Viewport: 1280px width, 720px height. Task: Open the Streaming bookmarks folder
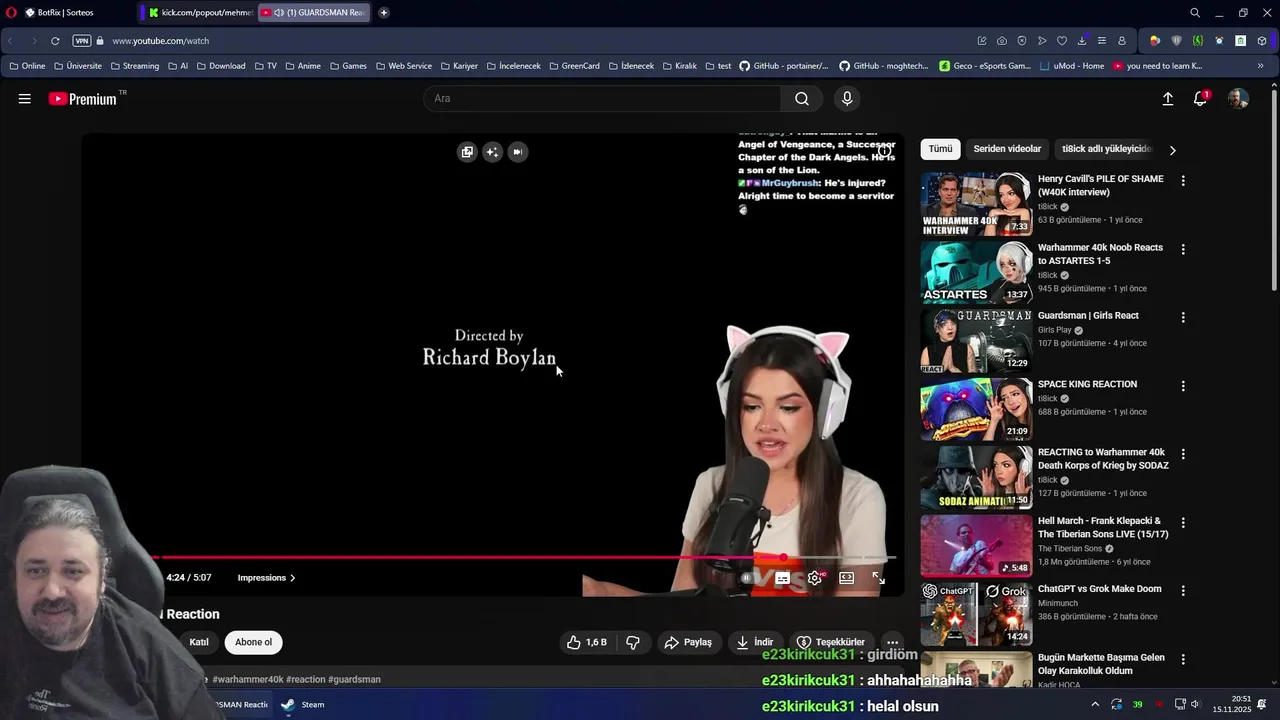[135, 66]
